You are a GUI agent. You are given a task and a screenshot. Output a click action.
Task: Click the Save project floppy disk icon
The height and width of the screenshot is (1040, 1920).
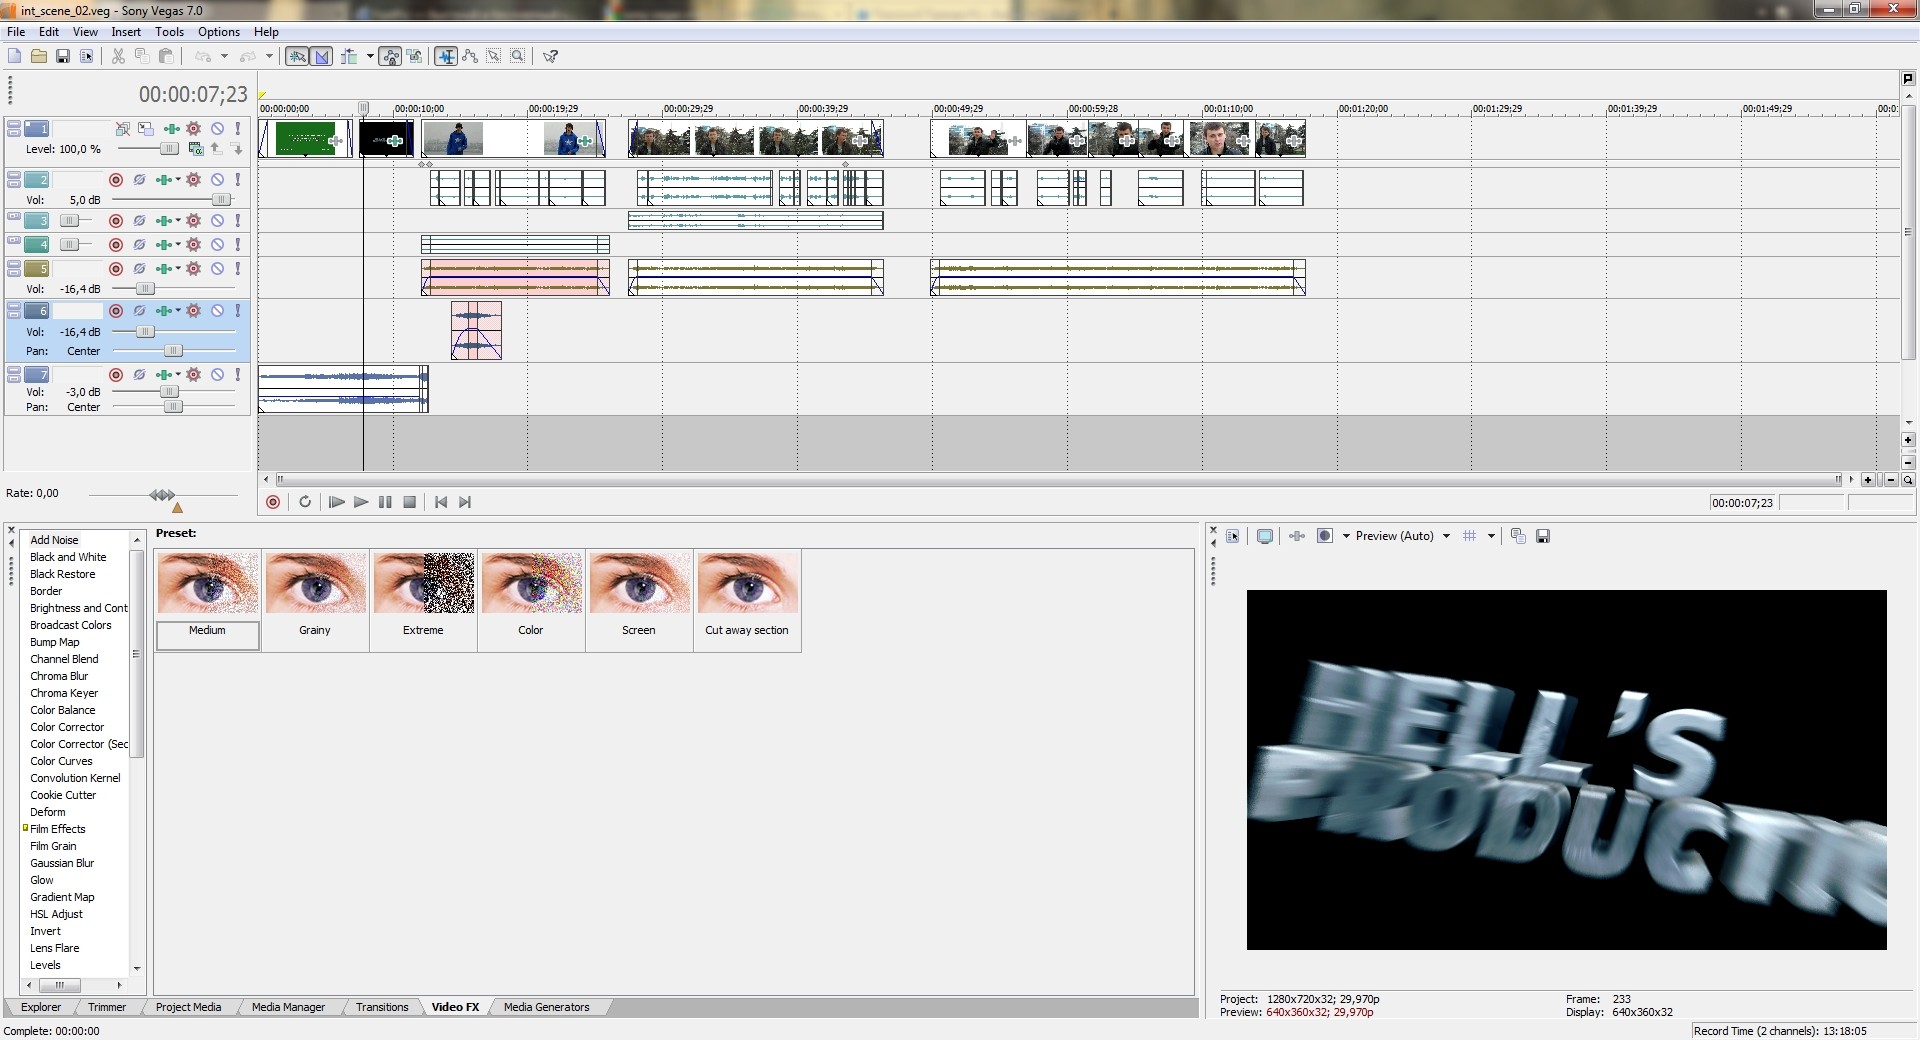coord(62,56)
